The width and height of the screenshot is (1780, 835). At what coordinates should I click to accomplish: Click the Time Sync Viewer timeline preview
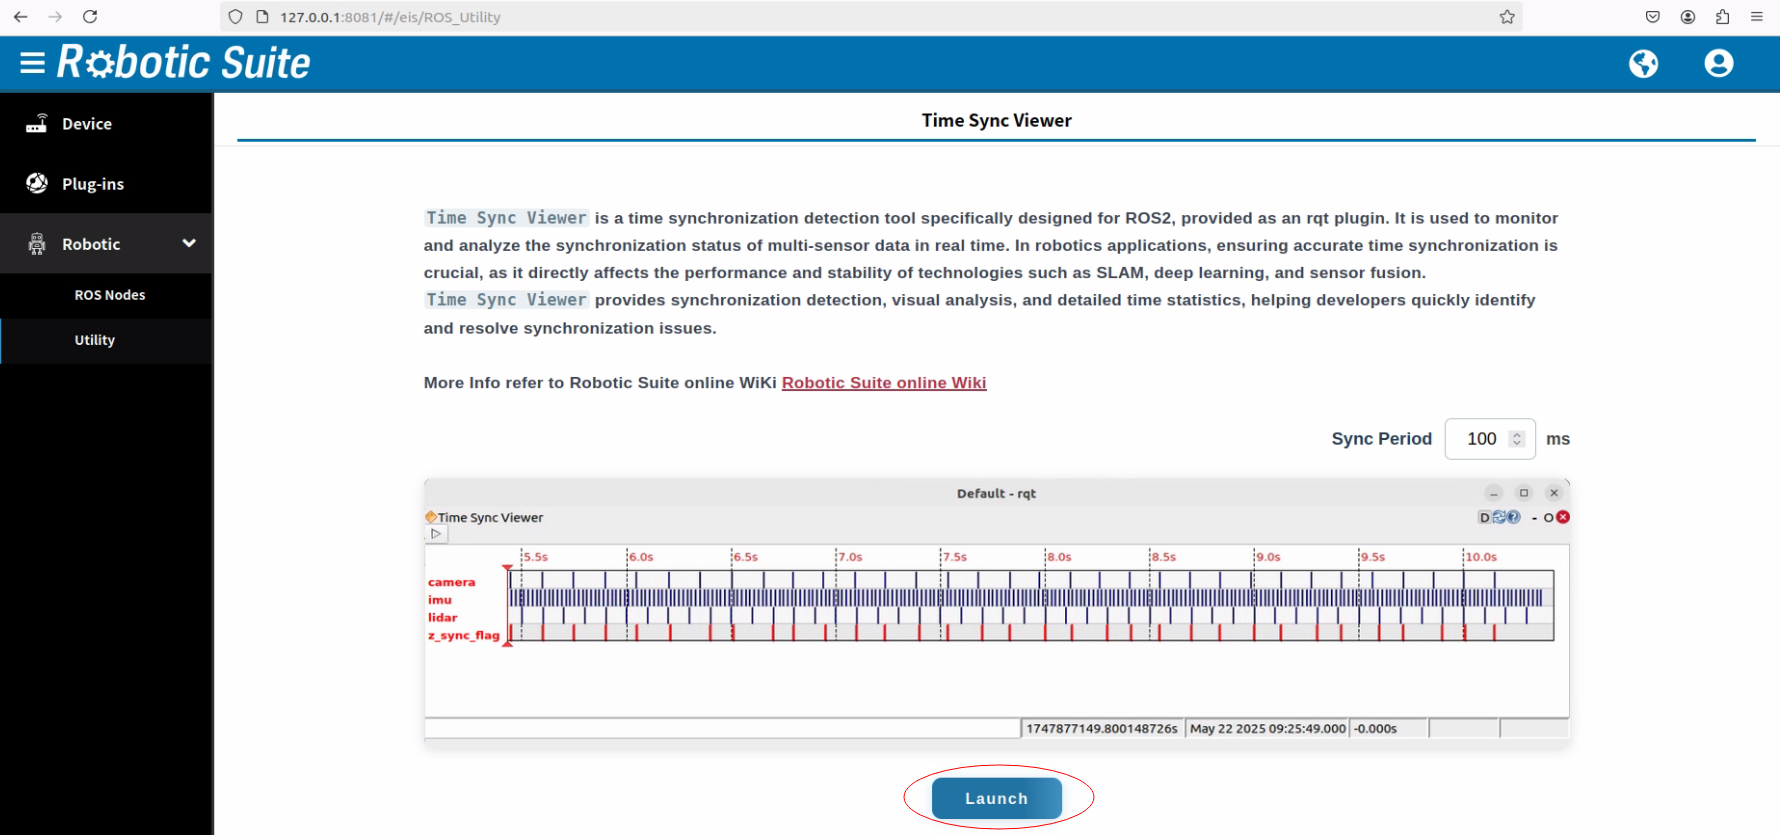(996, 612)
